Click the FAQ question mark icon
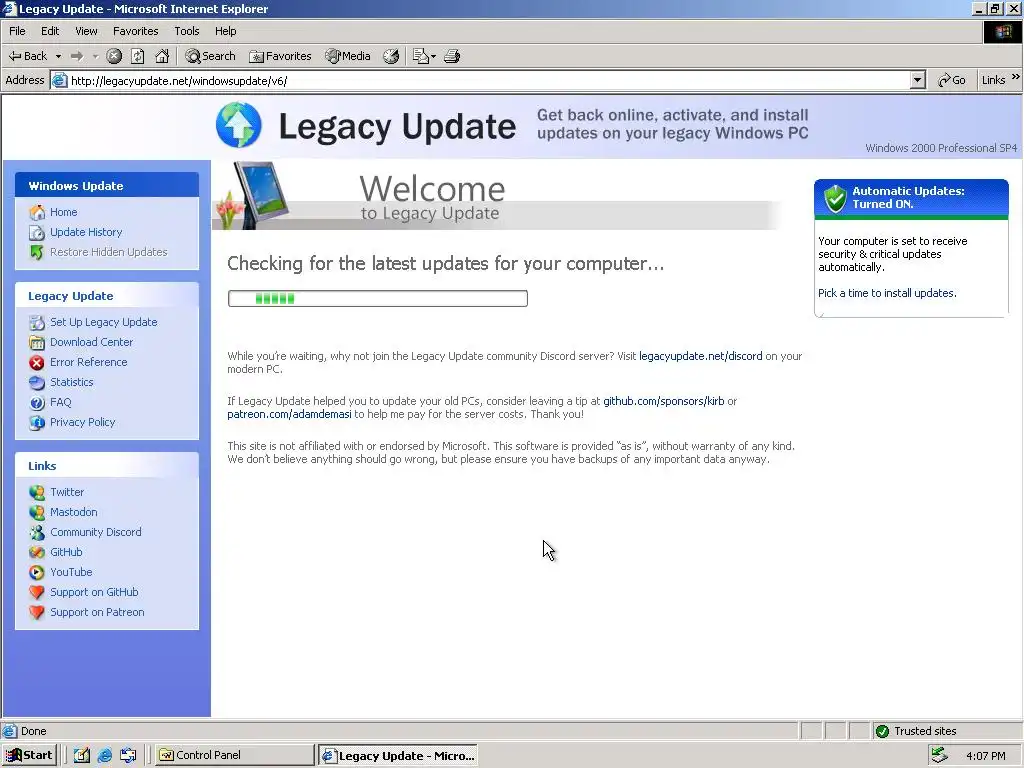 (37, 403)
